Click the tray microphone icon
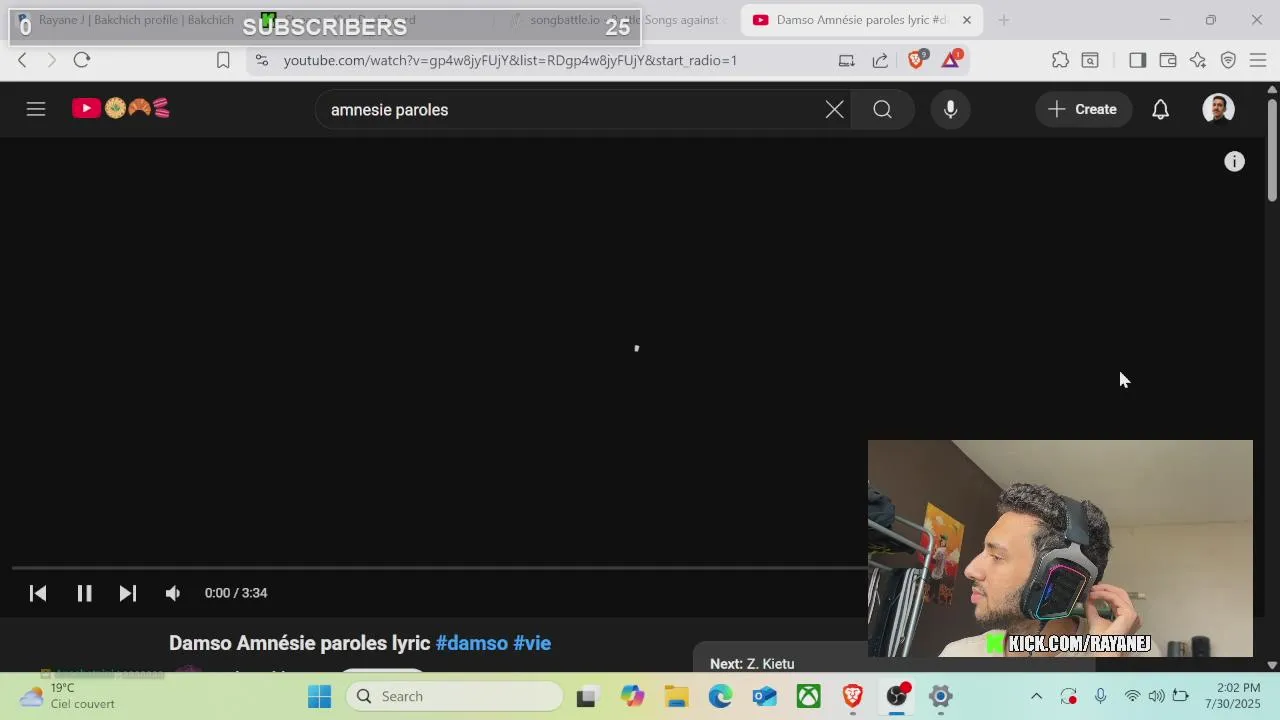This screenshot has width=1280, height=720. [x=1100, y=696]
